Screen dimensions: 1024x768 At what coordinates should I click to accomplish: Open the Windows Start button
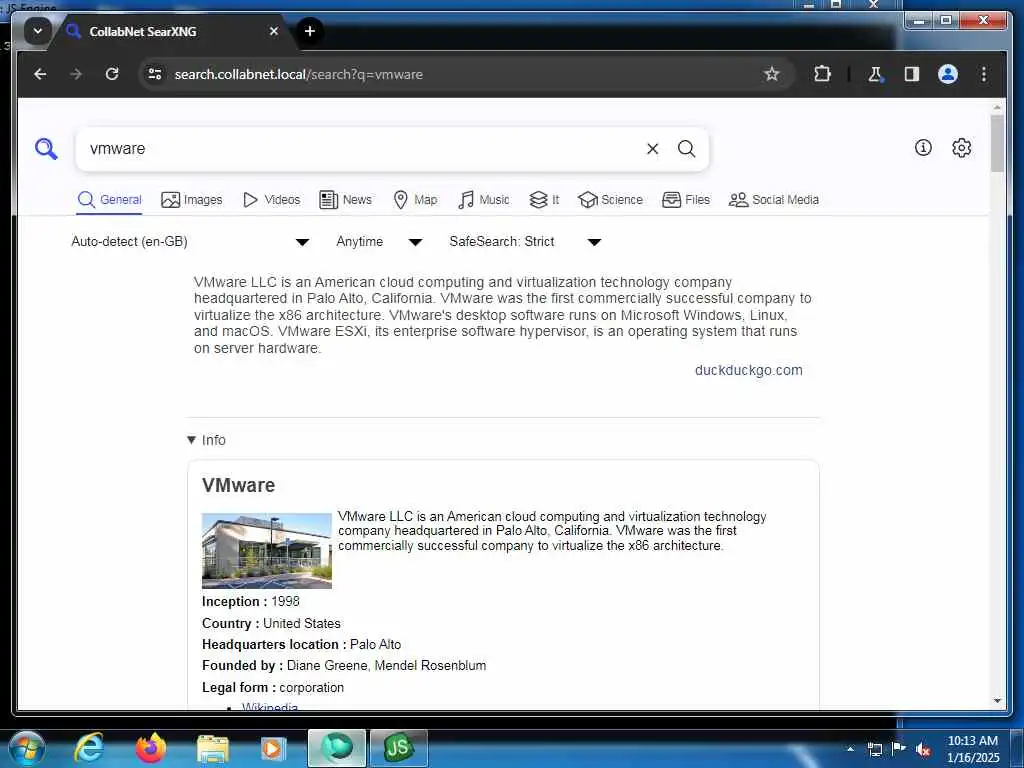26,748
